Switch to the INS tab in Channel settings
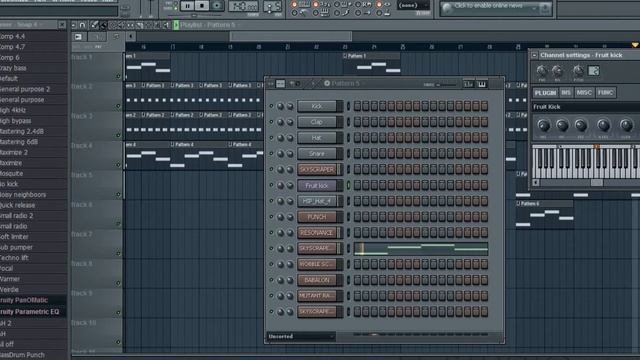This screenshot has width=640, height=360. click(x=566, y=93)
